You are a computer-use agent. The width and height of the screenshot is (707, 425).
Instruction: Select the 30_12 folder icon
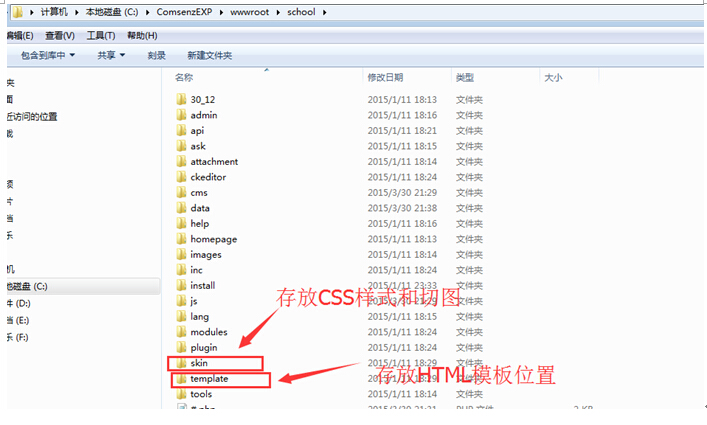click(x=181, y=99)
